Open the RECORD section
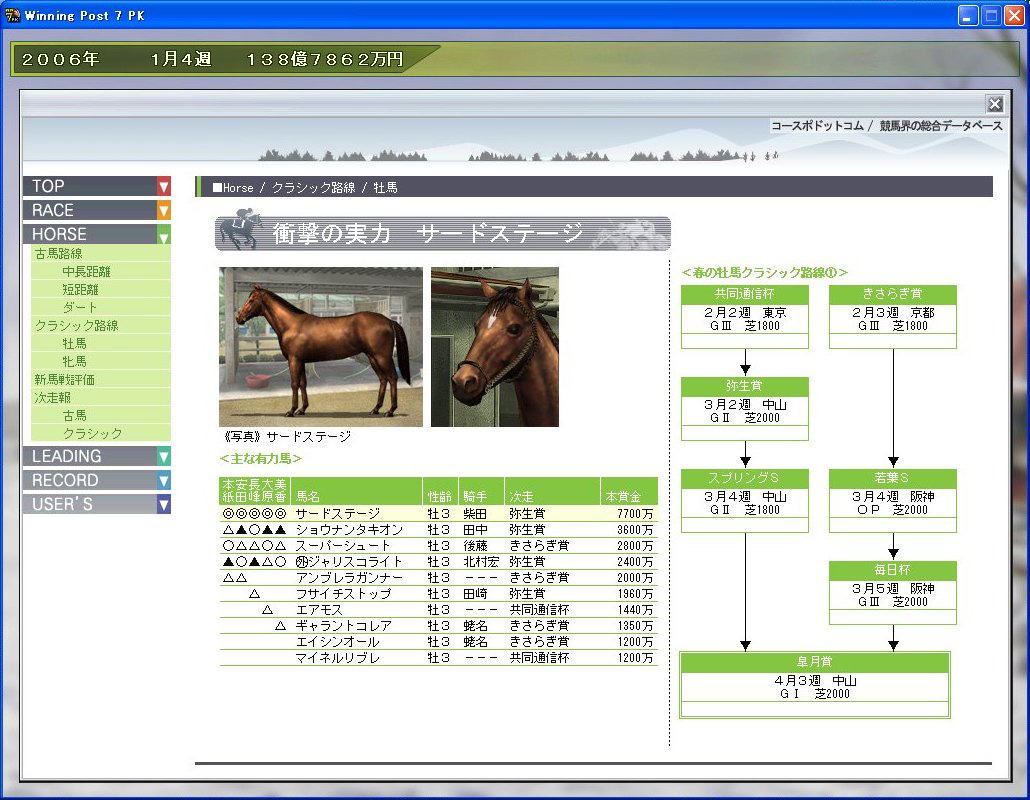Screen dimensions: 1030x800 click(x=90, y=480)
